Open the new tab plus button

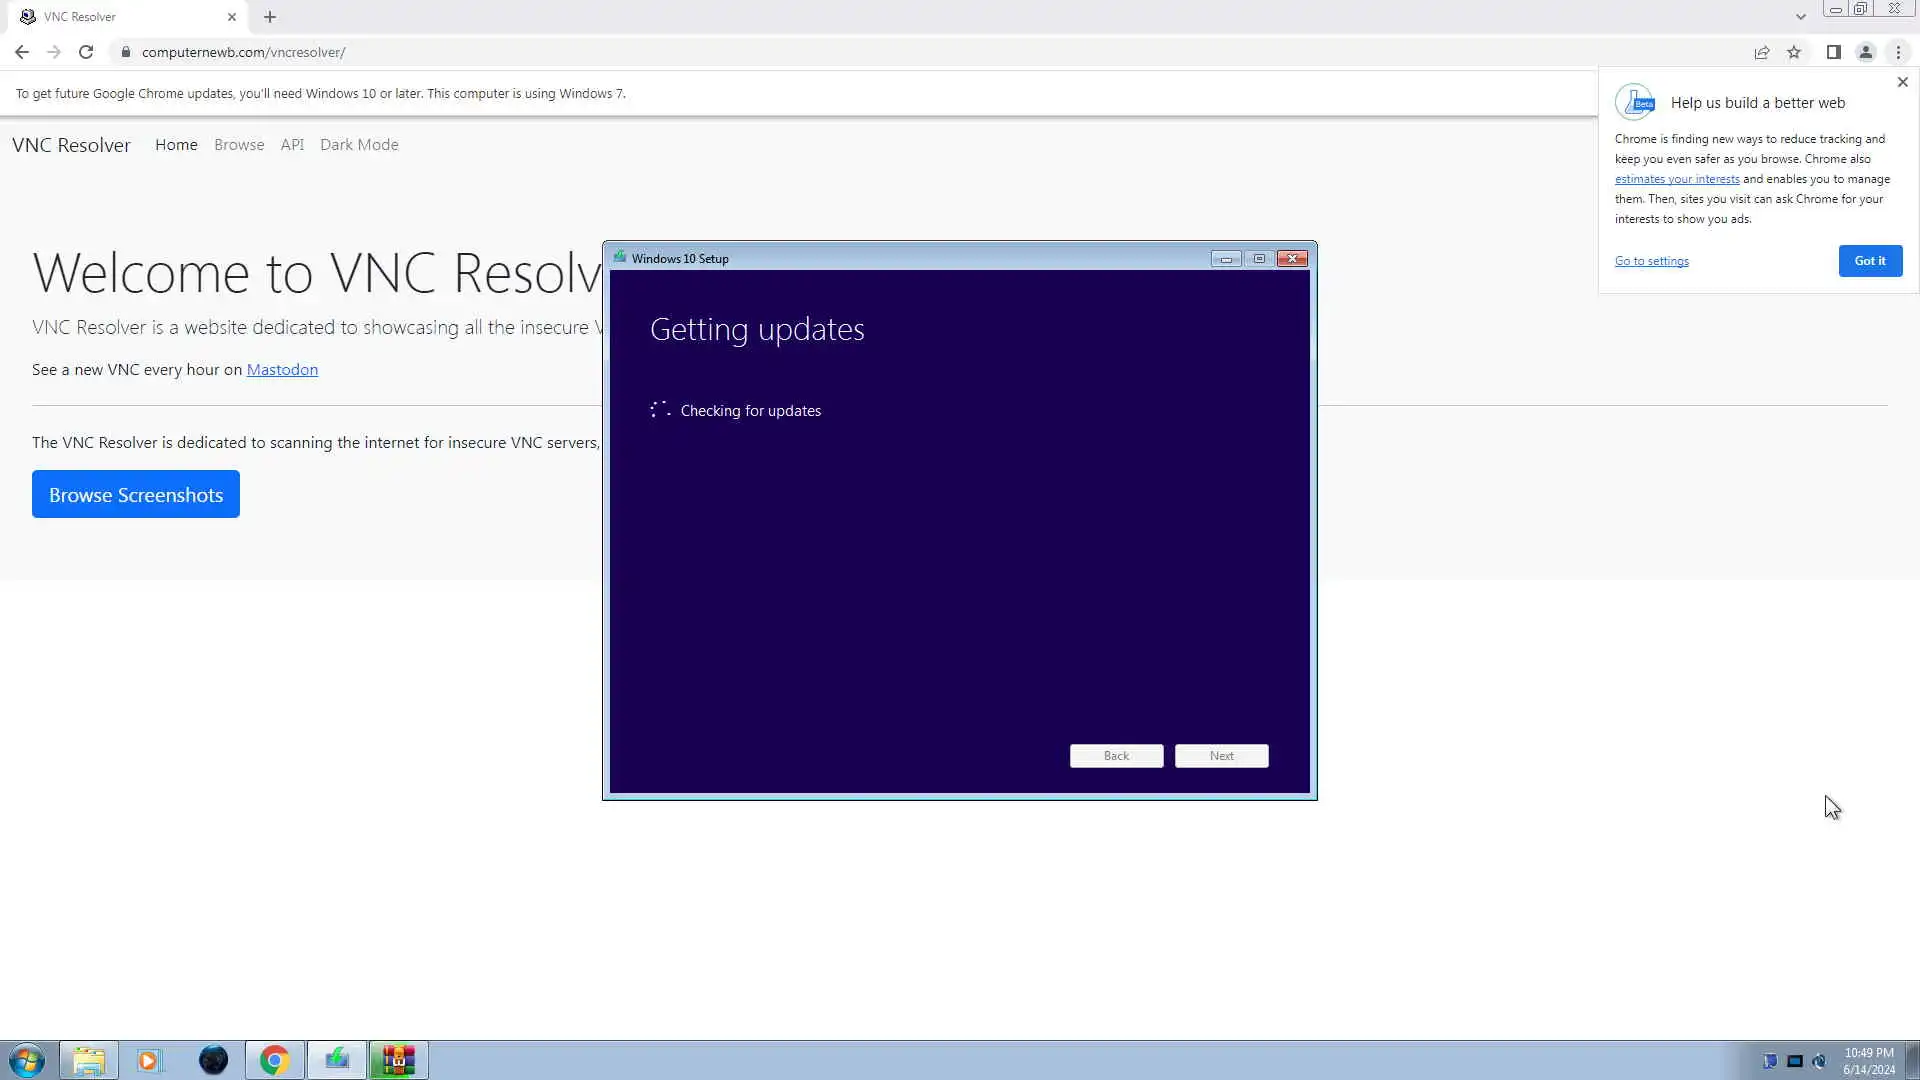(x=270, y=17)
